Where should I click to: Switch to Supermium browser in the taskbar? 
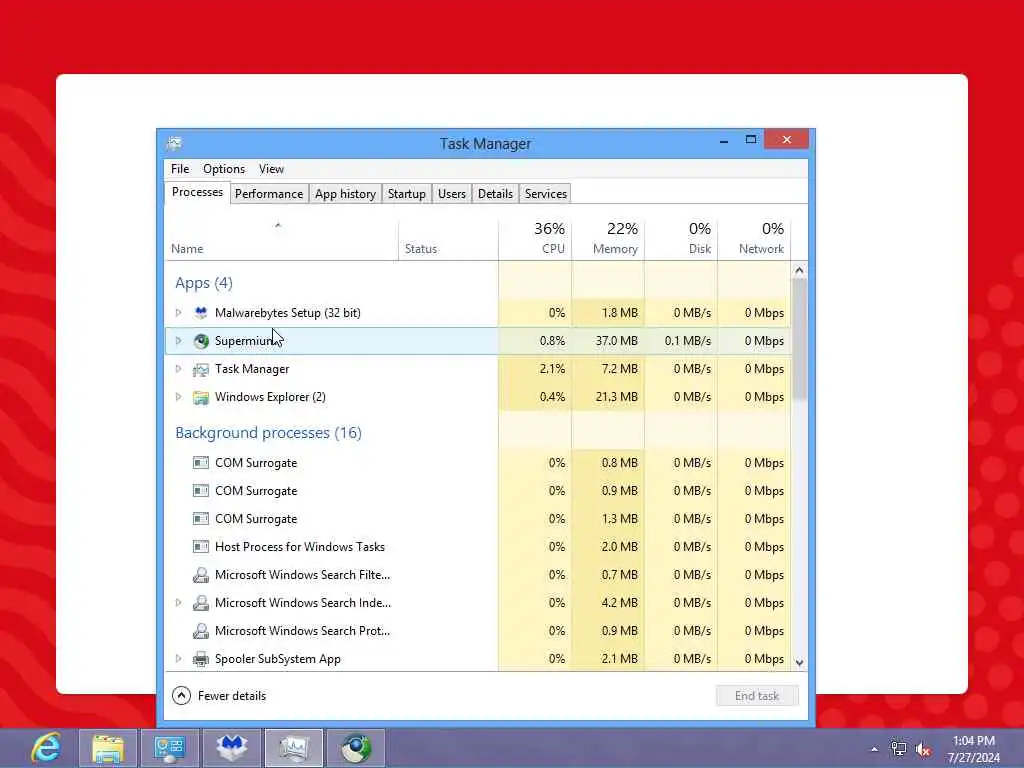coord(356,748)
